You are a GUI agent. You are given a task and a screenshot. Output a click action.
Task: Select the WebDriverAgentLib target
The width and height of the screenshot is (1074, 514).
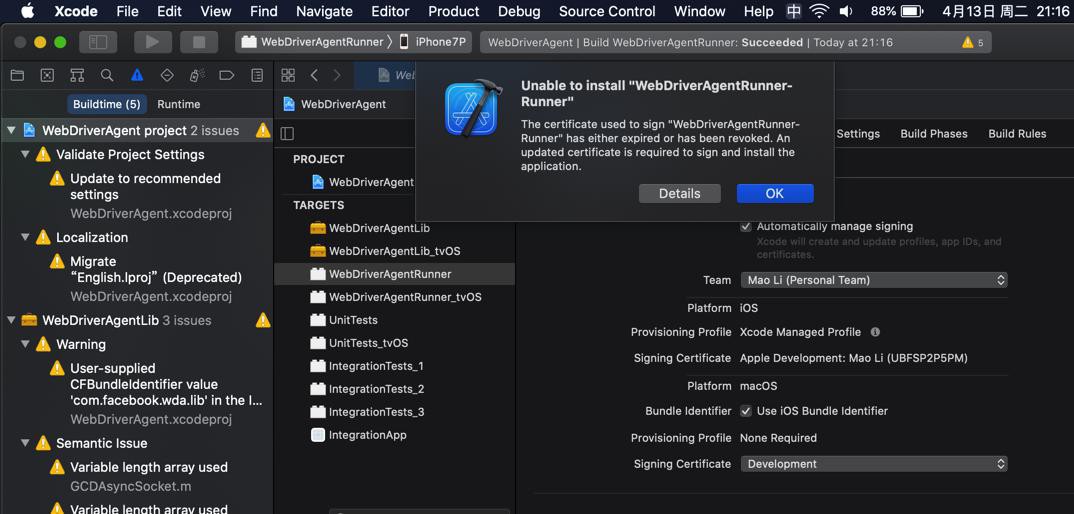coord(394,228)
